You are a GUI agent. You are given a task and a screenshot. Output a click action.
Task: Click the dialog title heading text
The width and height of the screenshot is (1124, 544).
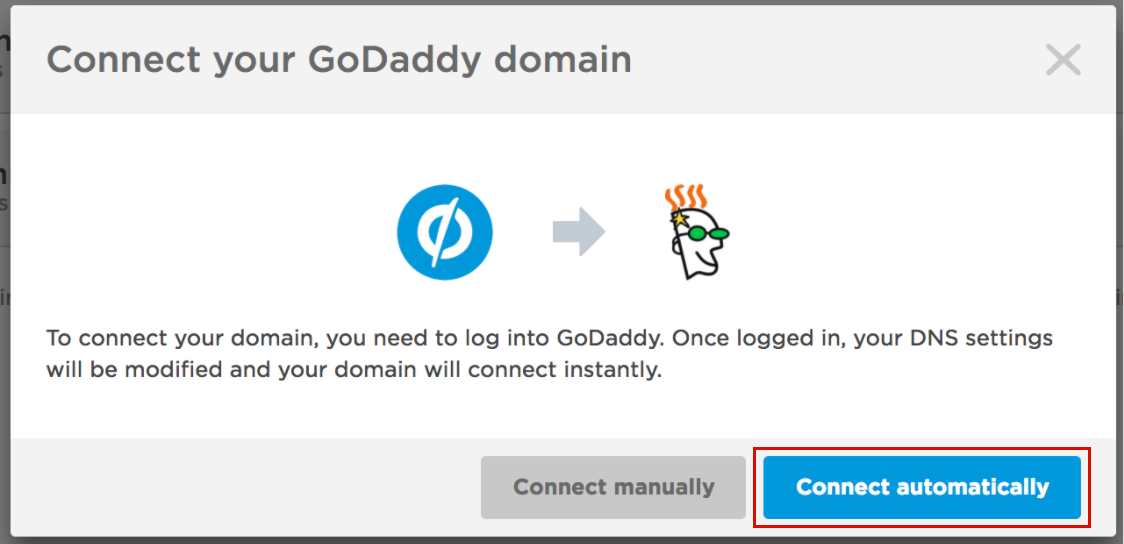click(x=339, y=62)
